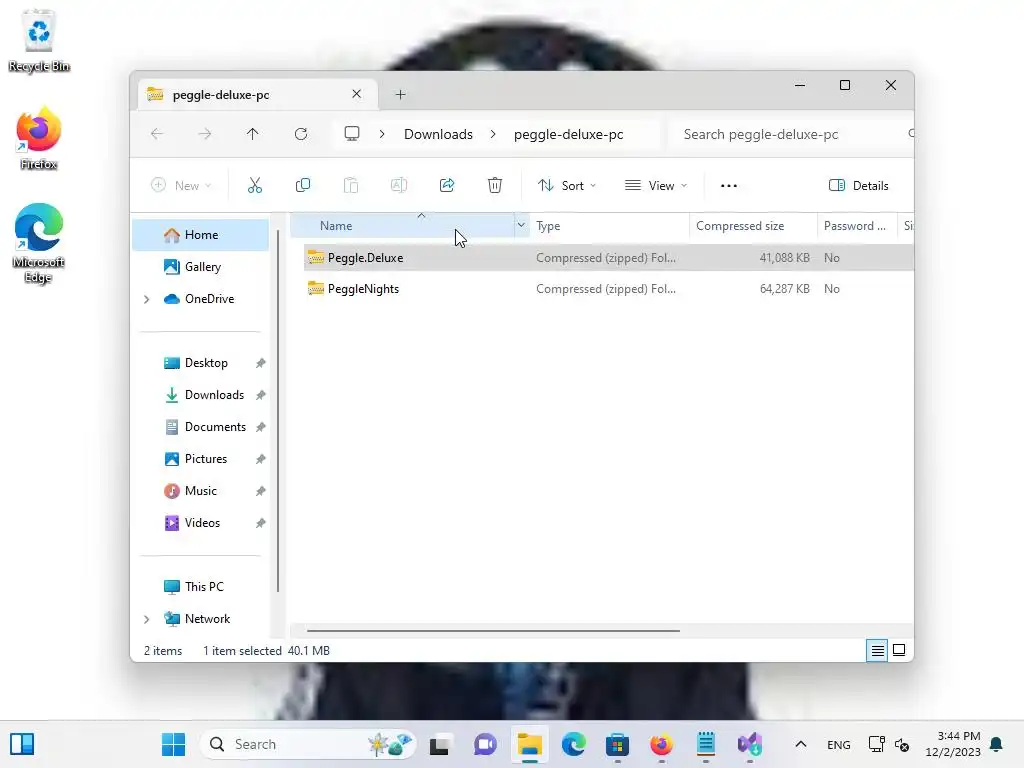Image resolution: width=1024 pixels, height=768 pixels.
Task: Open the Widgets panel in taskbar
Action: point(22,744)
